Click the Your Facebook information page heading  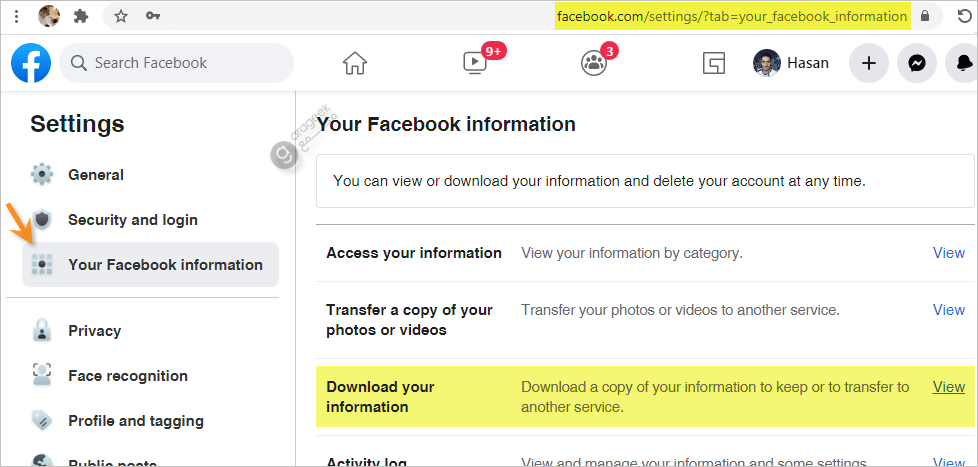click(446, 124)
